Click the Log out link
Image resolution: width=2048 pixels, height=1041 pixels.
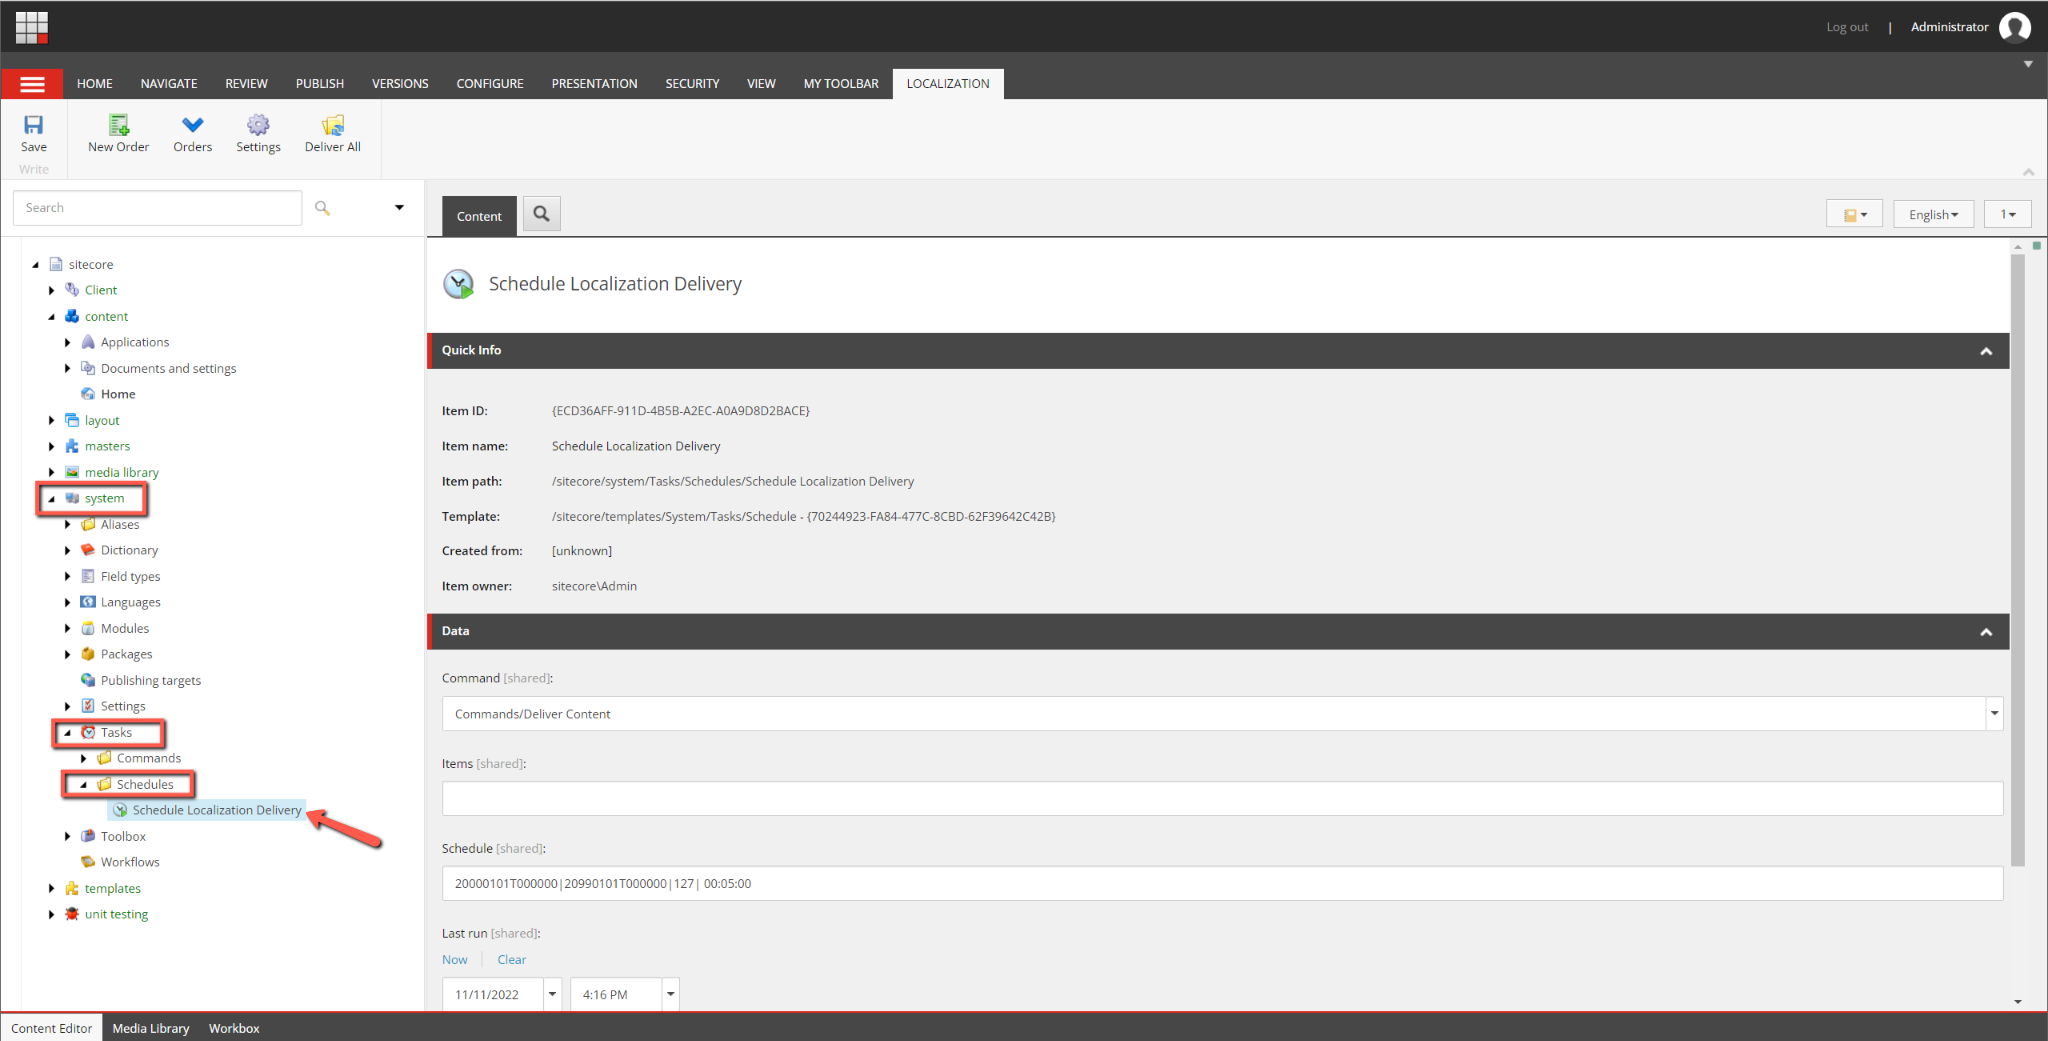click(x=1847, y=27)
